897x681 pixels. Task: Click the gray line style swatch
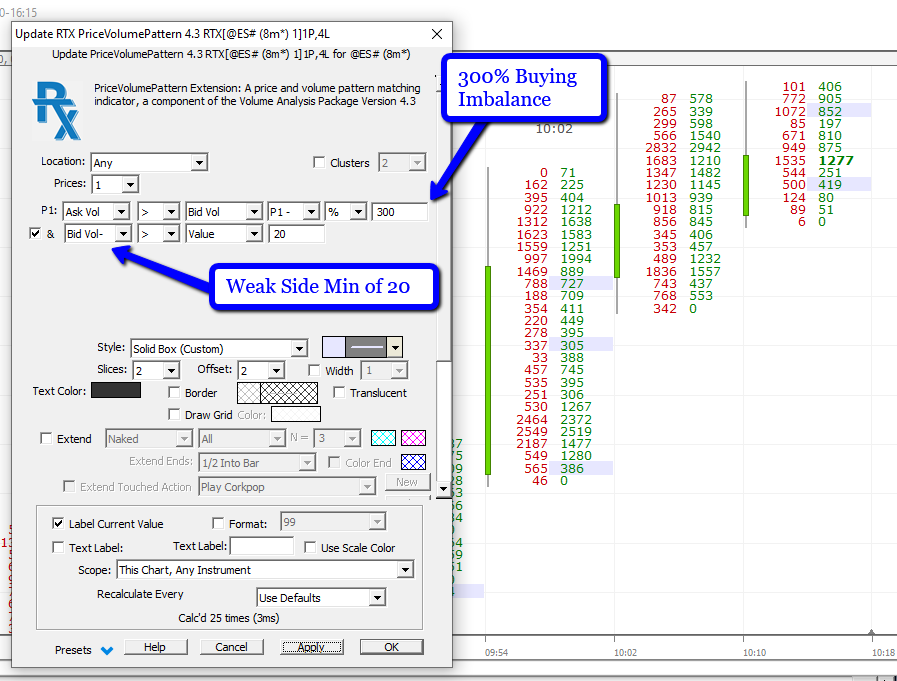(x=366, y=347)
